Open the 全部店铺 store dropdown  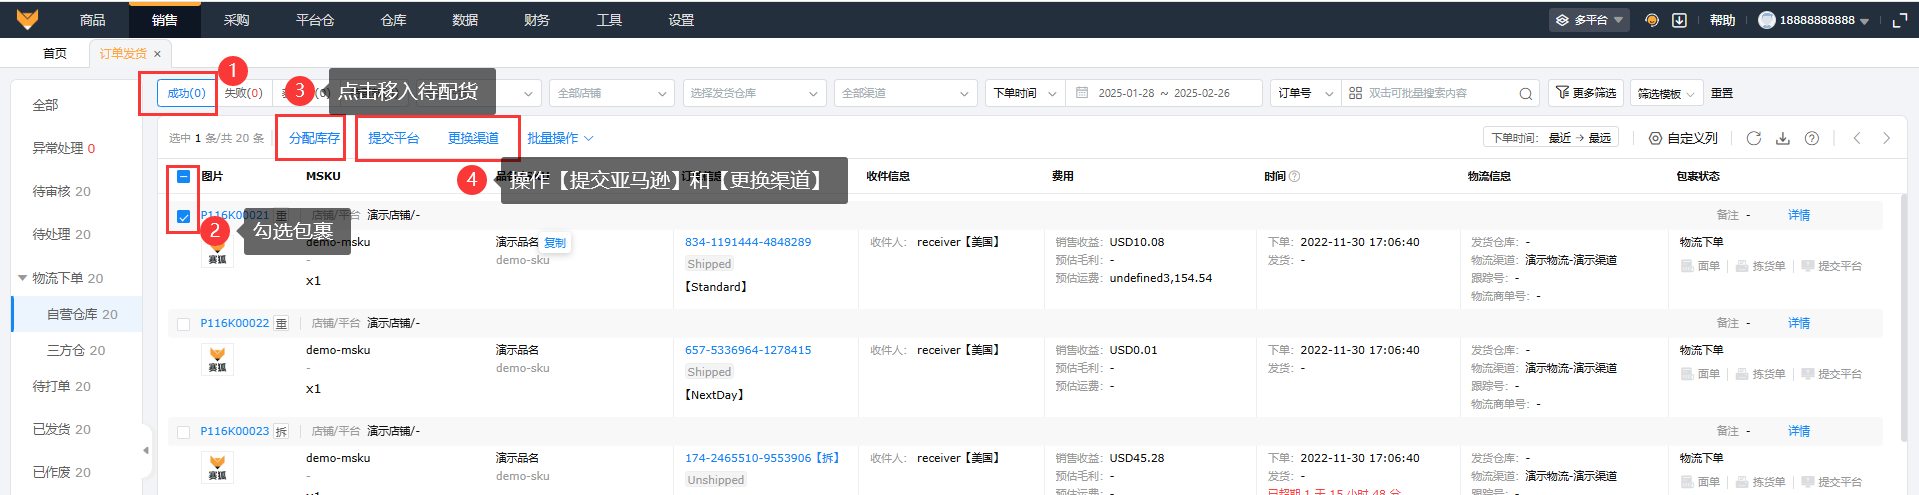610,93
